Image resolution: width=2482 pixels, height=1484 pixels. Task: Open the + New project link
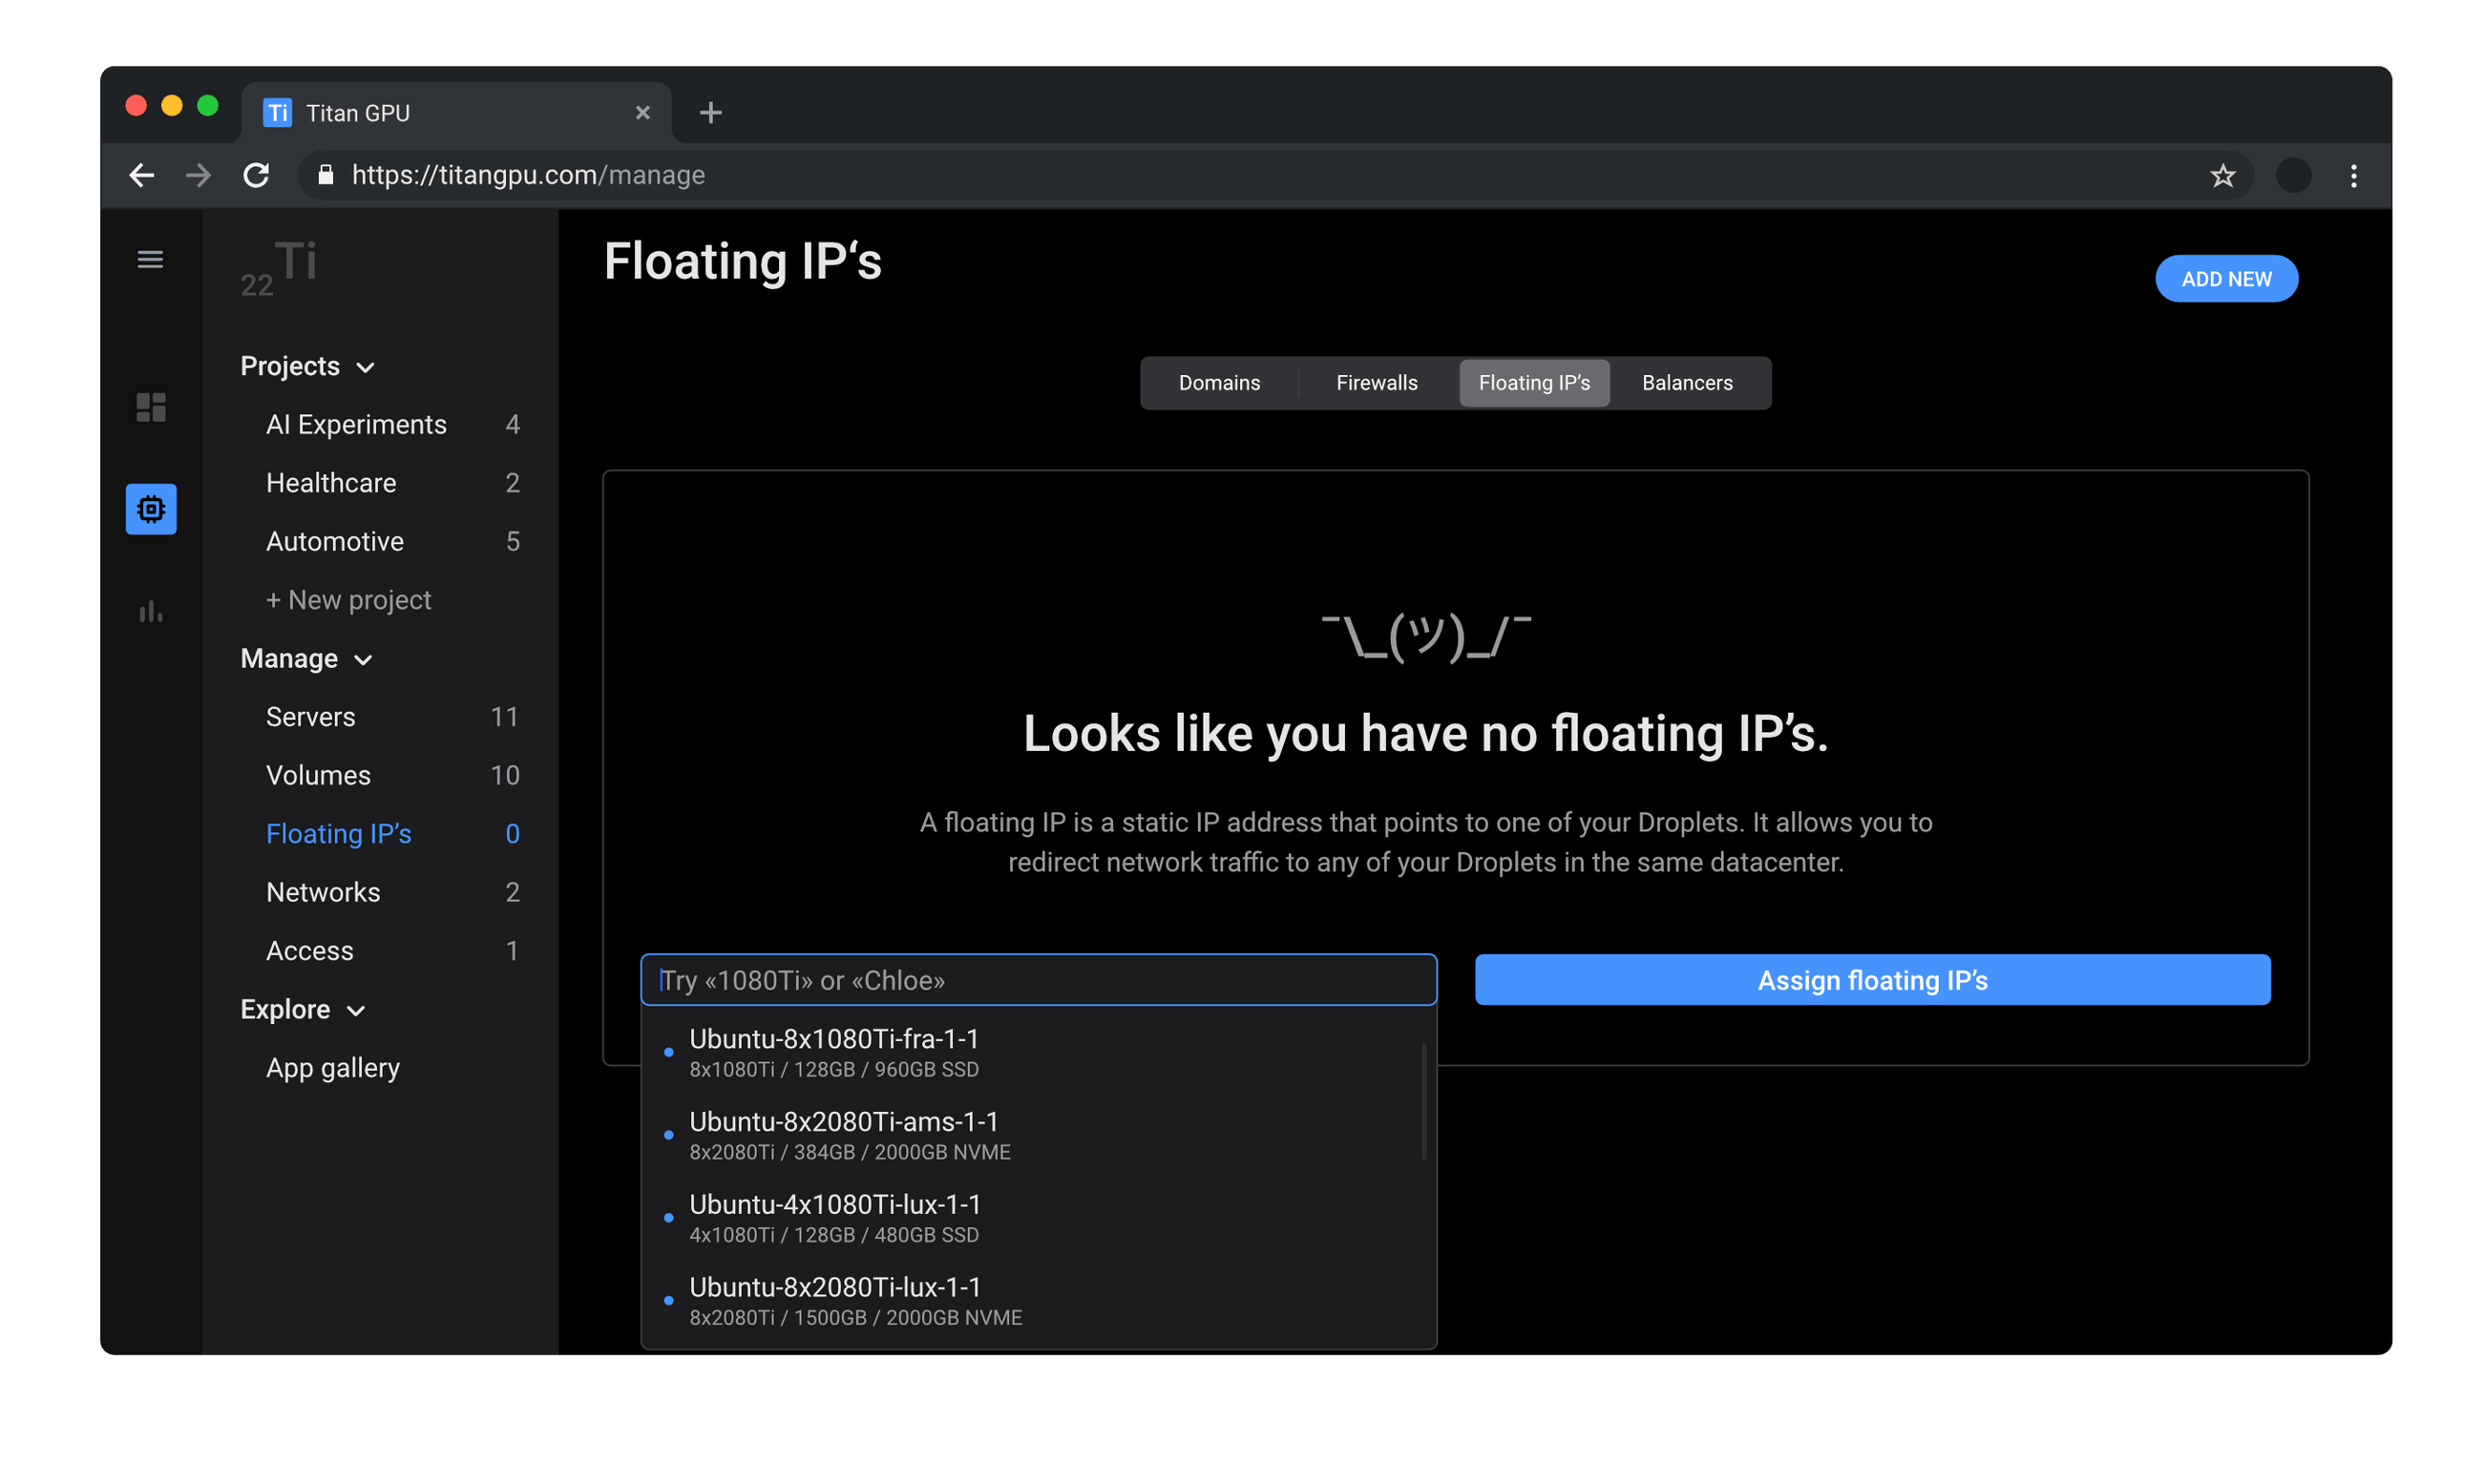[x=348, y=600]
